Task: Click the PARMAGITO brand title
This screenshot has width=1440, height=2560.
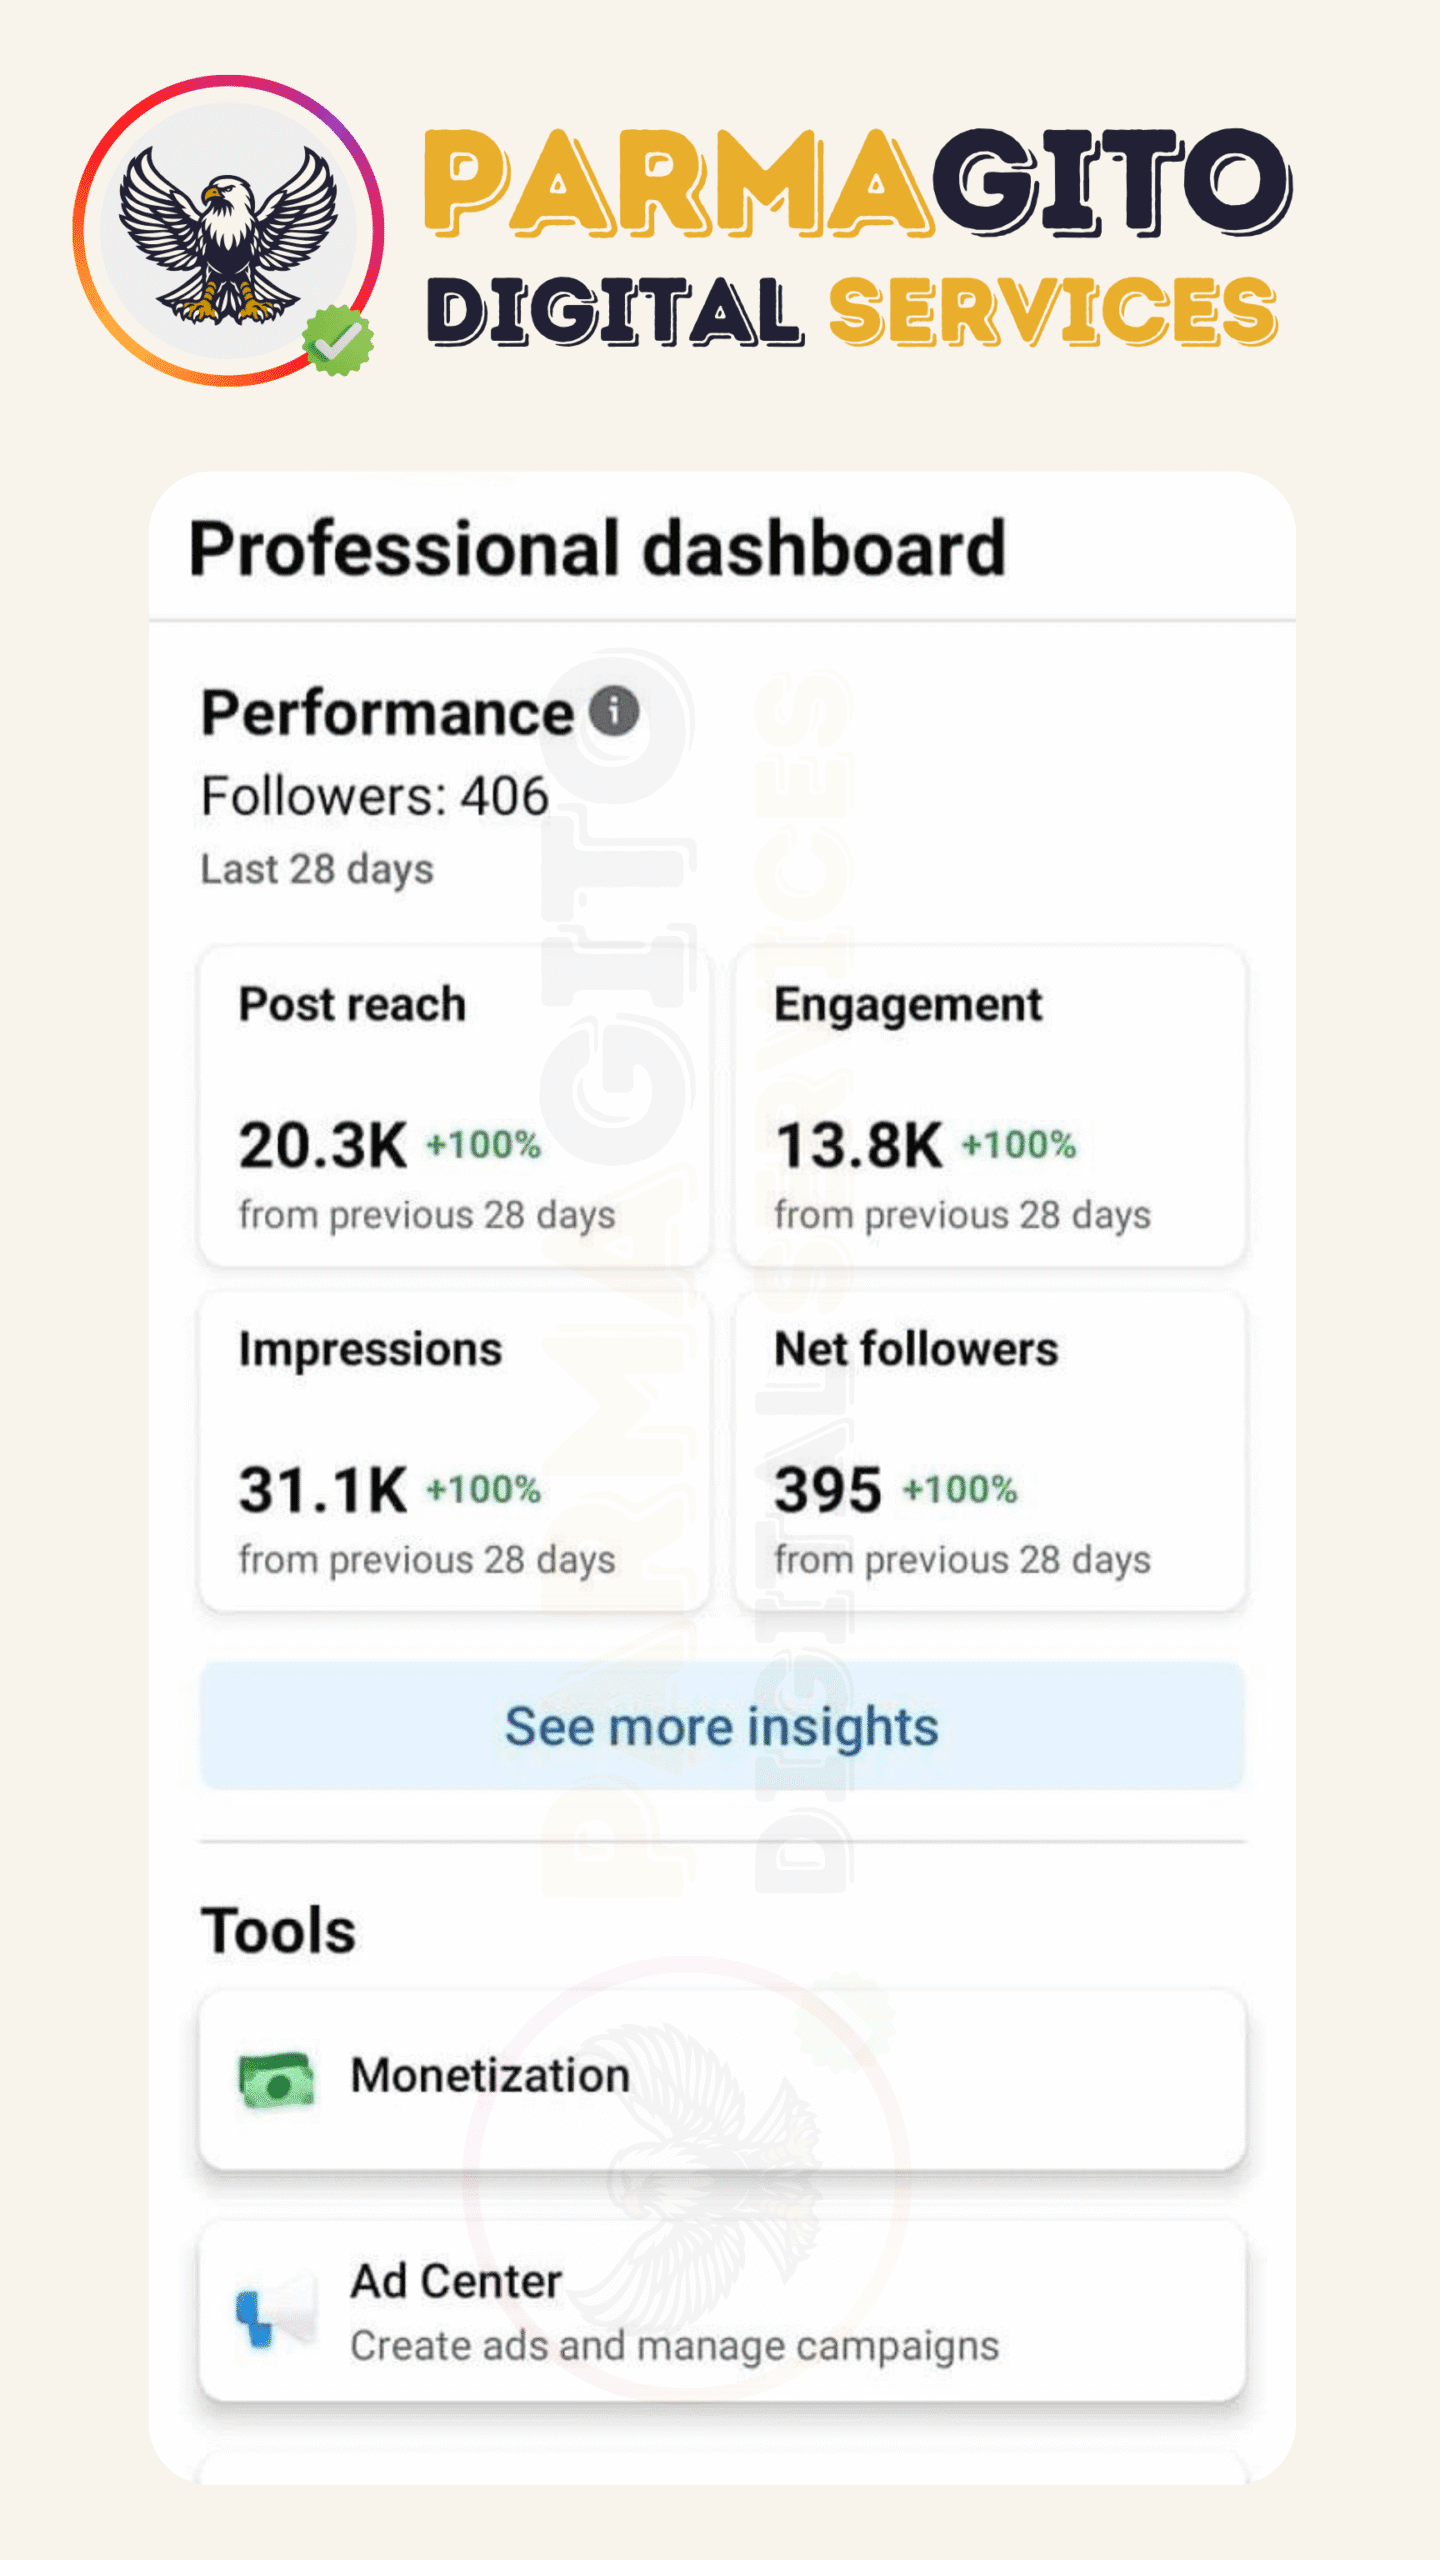Action: pos(858,182)
